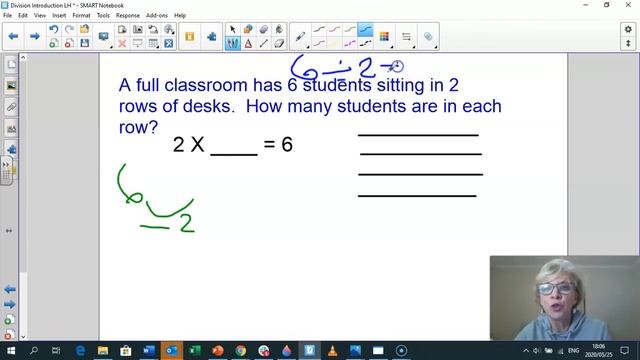Pick the green pen line style
Viewport: 640px width, 360px height.
click(x=350, y=29)
